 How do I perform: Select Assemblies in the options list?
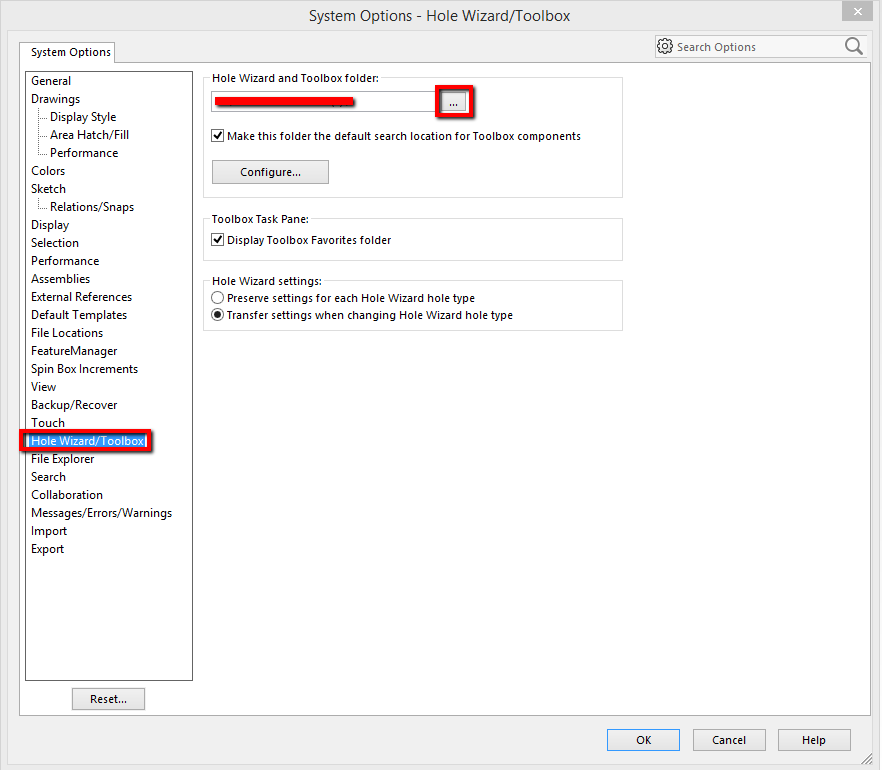(x=61, y=279)
